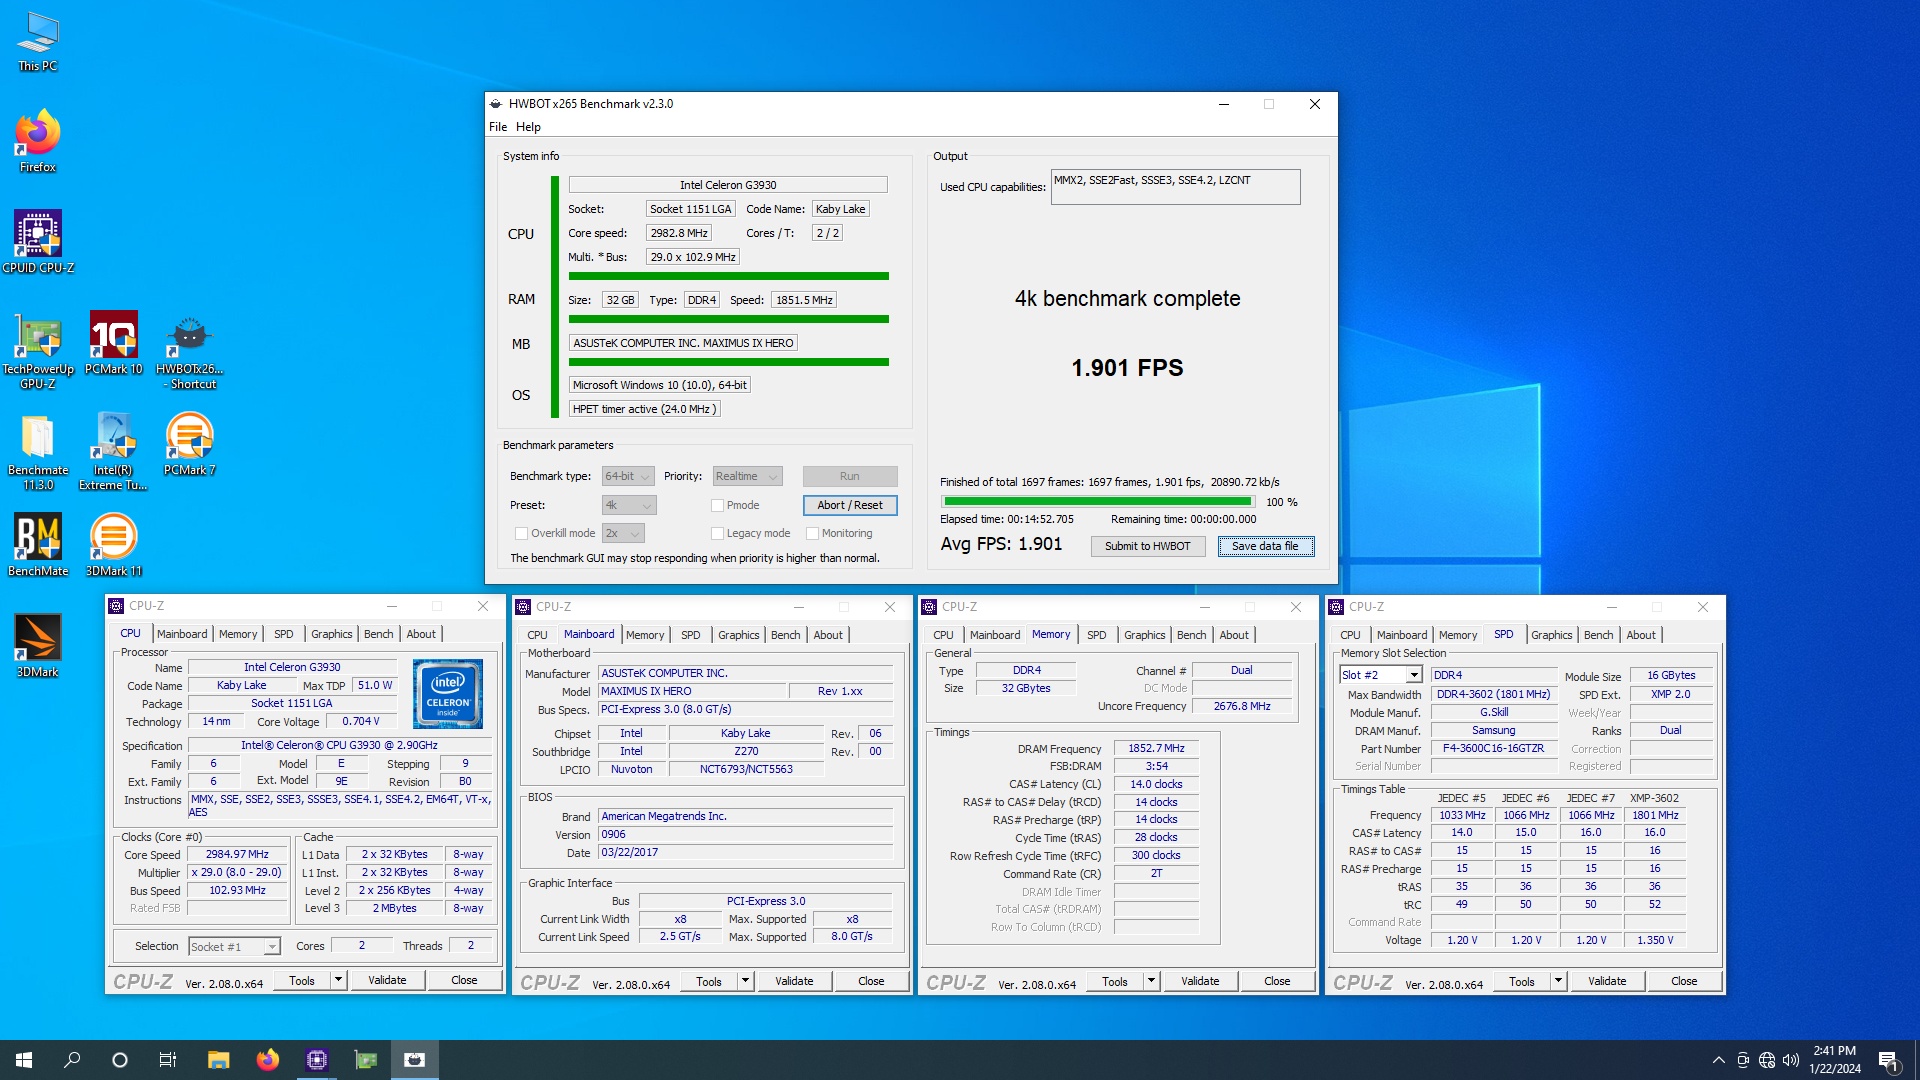Open 3DMark 11 desktop shortcut

113,545
